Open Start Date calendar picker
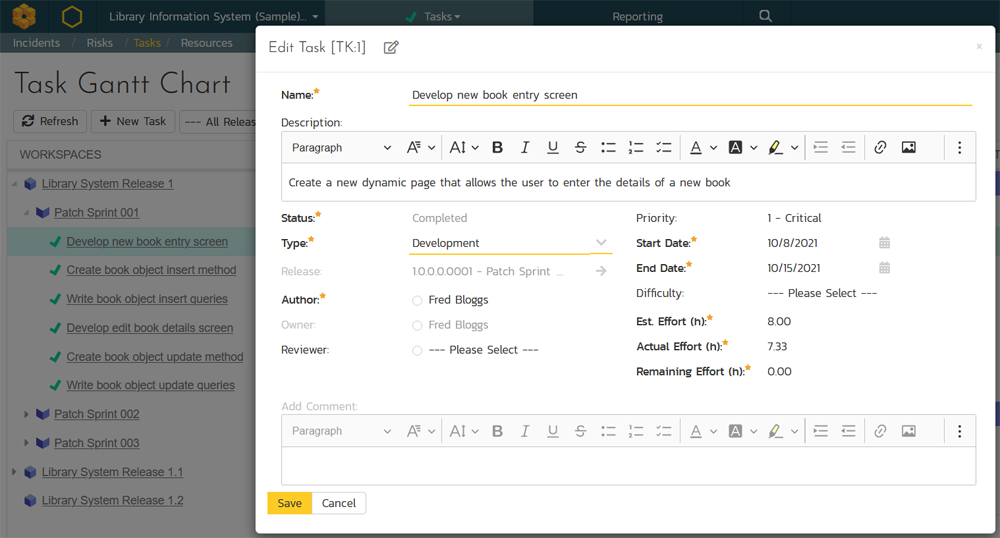Image resolution: width=1000 pixels, height=538 pixels. [x=884, y=243]
